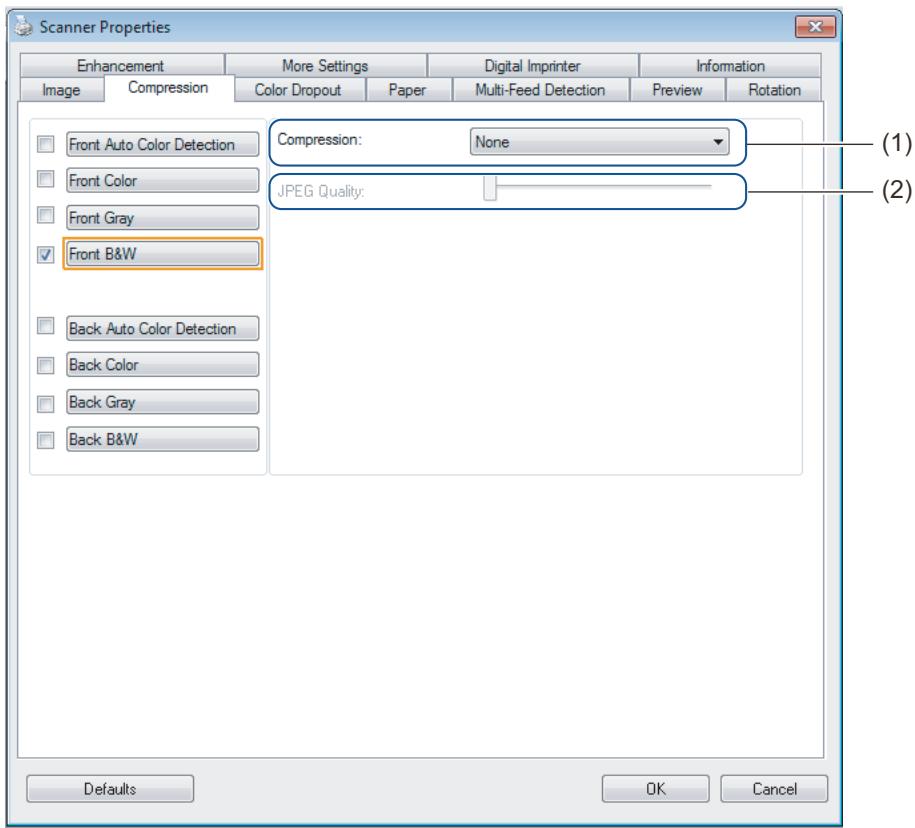
Task: Click the Front Color button
Action: (x=162, y=180)
